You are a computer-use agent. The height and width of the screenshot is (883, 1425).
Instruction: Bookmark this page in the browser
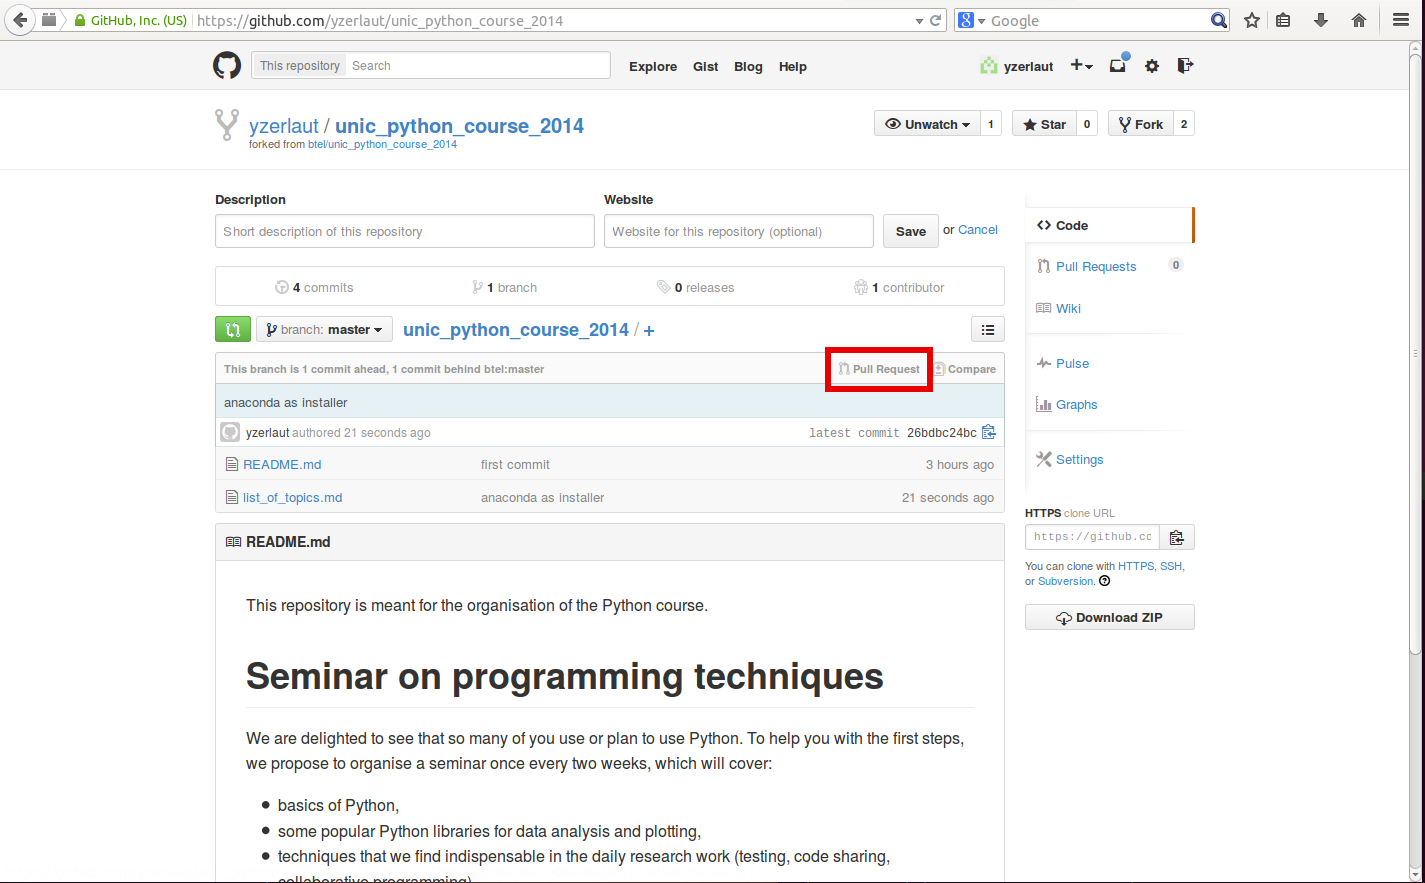[x=1251, y=19]
